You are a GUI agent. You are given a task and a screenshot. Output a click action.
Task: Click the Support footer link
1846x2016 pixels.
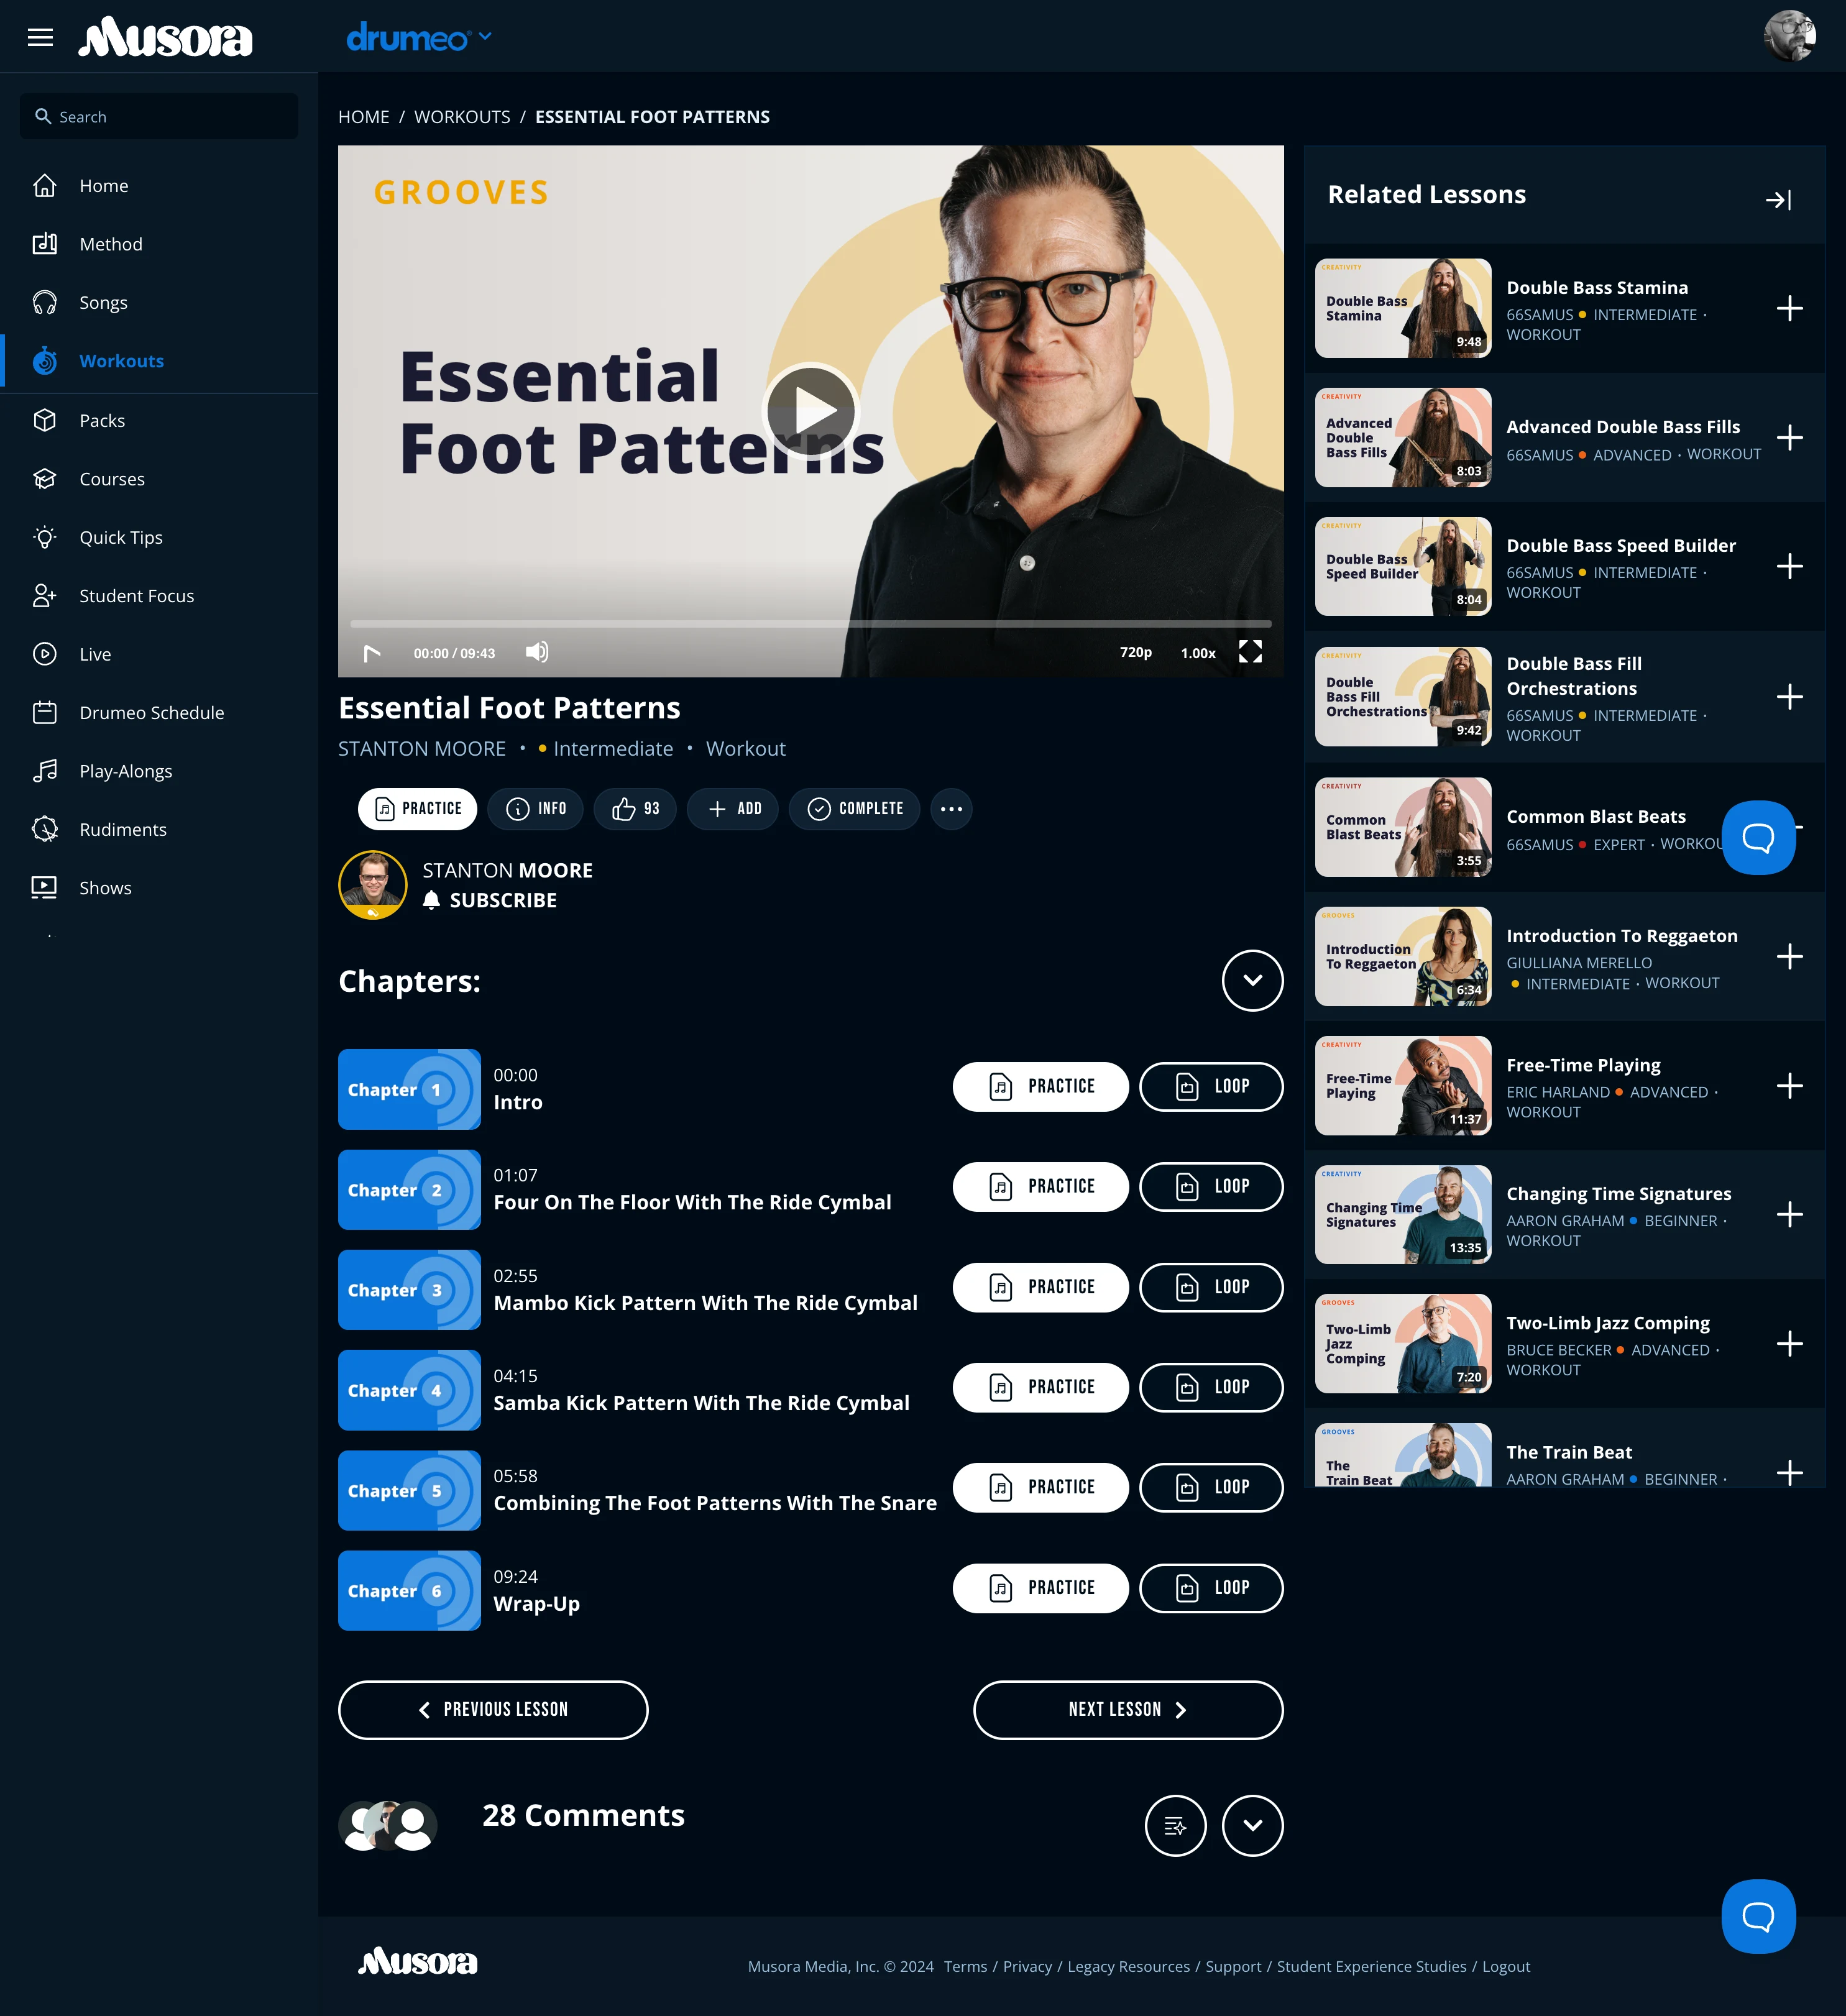pyautogui.click(x=1233, y=1966)
